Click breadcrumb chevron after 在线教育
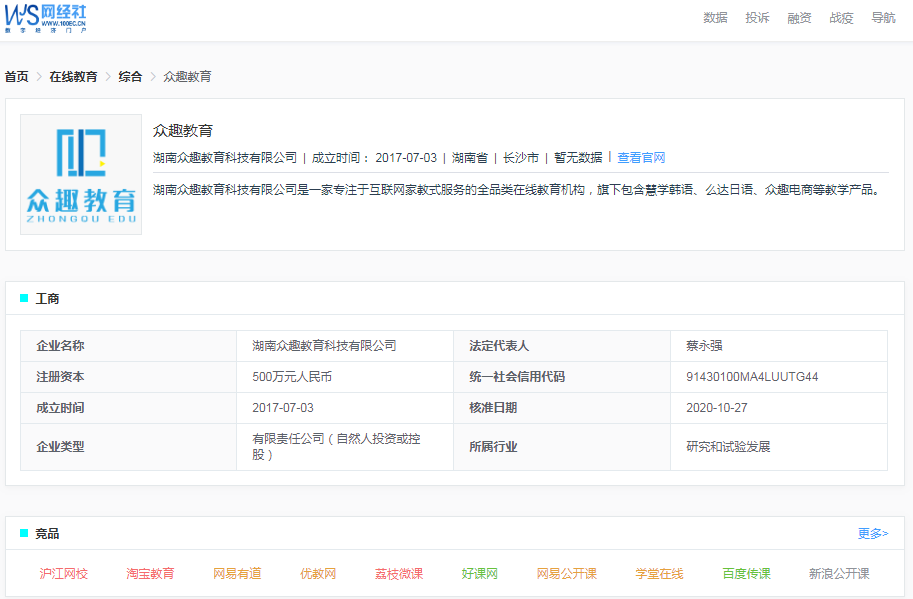Screen dimensions: 913x599 [x=108, y=76]
